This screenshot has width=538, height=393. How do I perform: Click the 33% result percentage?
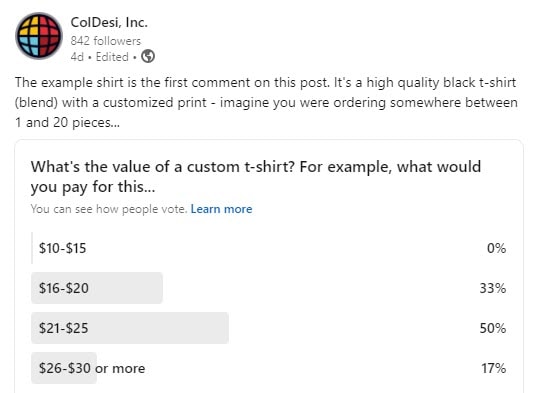tap(493, 288)
